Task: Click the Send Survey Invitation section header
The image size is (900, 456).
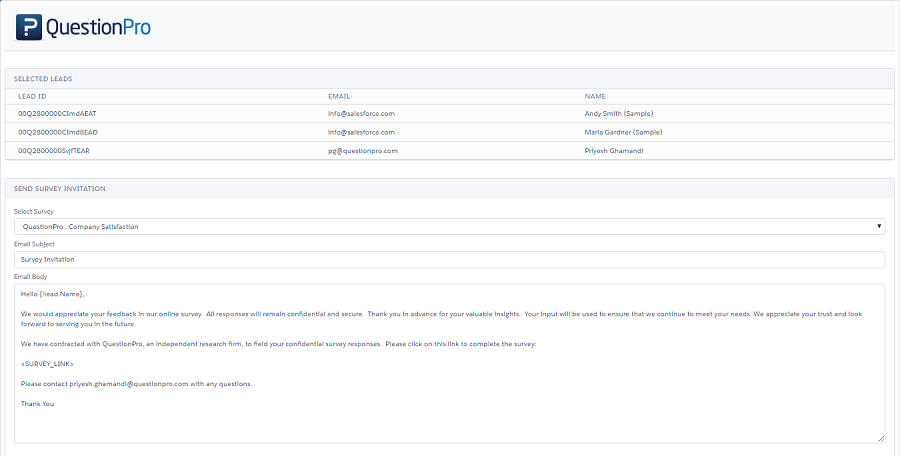Action: 60,188
